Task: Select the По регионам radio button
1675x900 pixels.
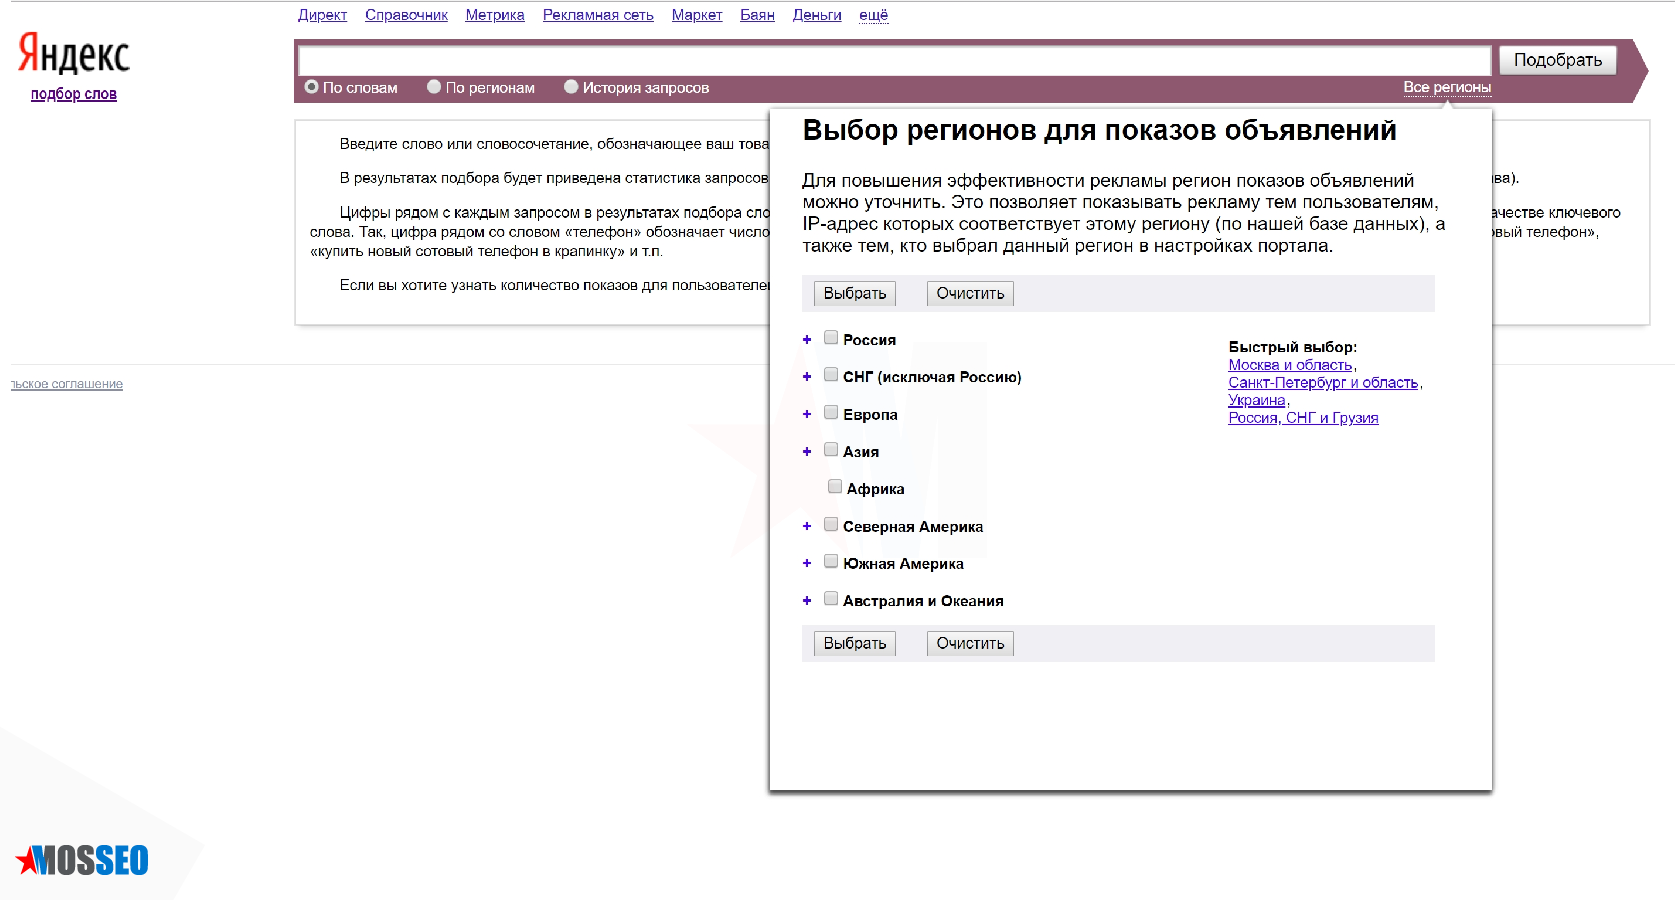Action: (434, 87)
